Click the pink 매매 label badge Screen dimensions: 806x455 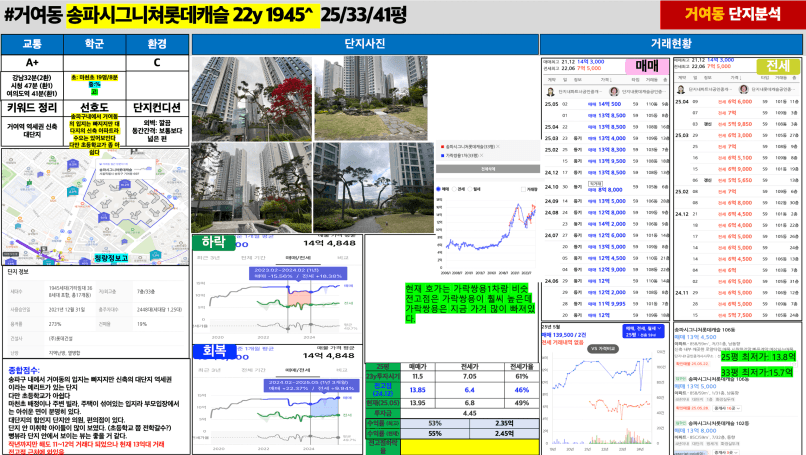[x=647, y=66]
